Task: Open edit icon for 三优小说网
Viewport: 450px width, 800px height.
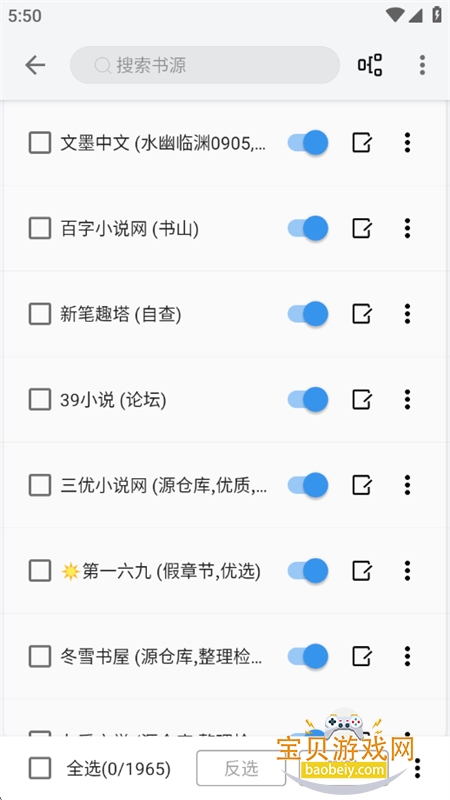Action: (362, 485)
